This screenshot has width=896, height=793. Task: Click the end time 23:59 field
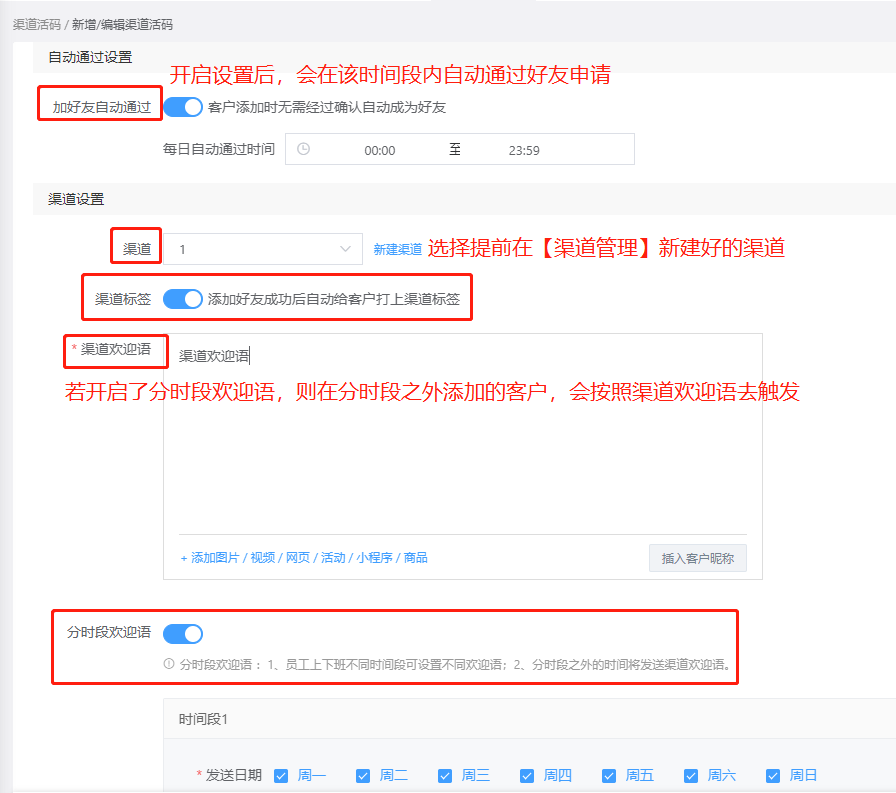coord(523,150)
